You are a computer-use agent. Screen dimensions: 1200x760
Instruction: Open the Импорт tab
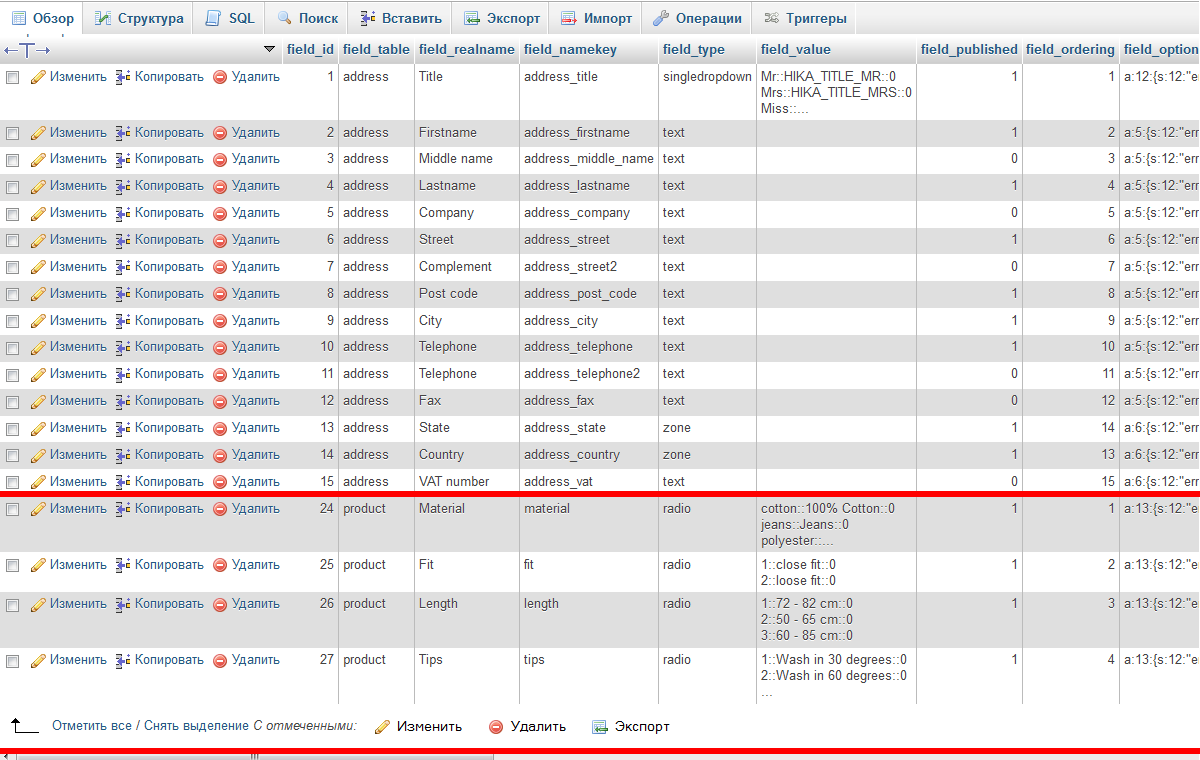pyautogui.click(x=597, y=18)
